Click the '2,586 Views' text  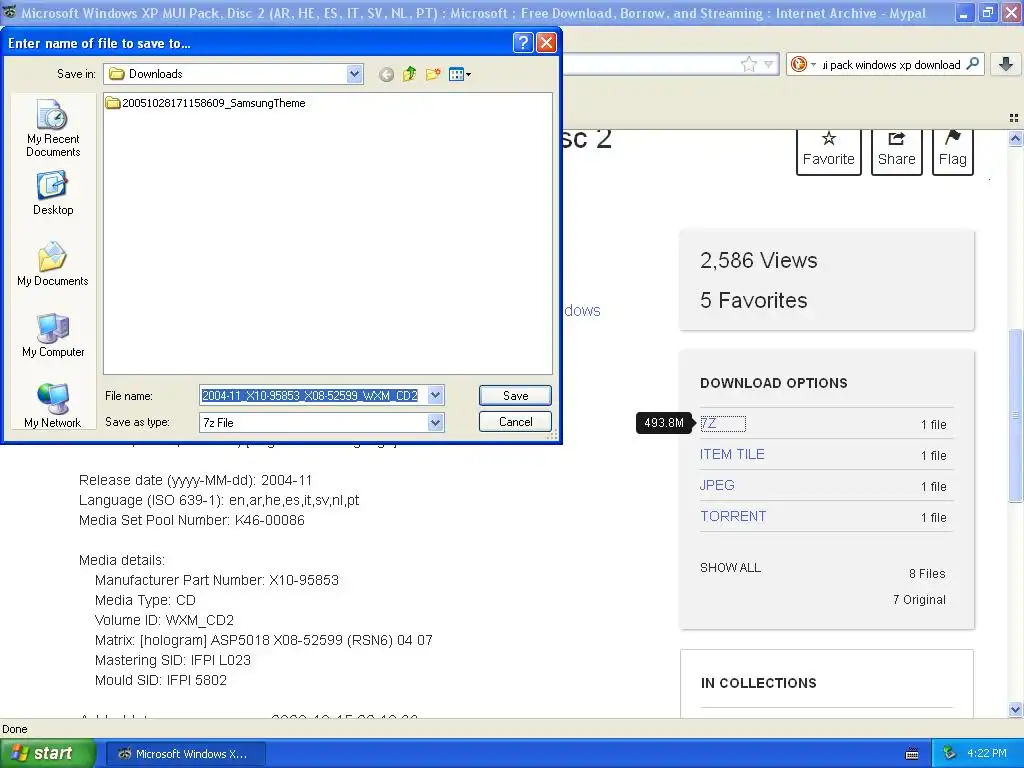tap(758, 261)
